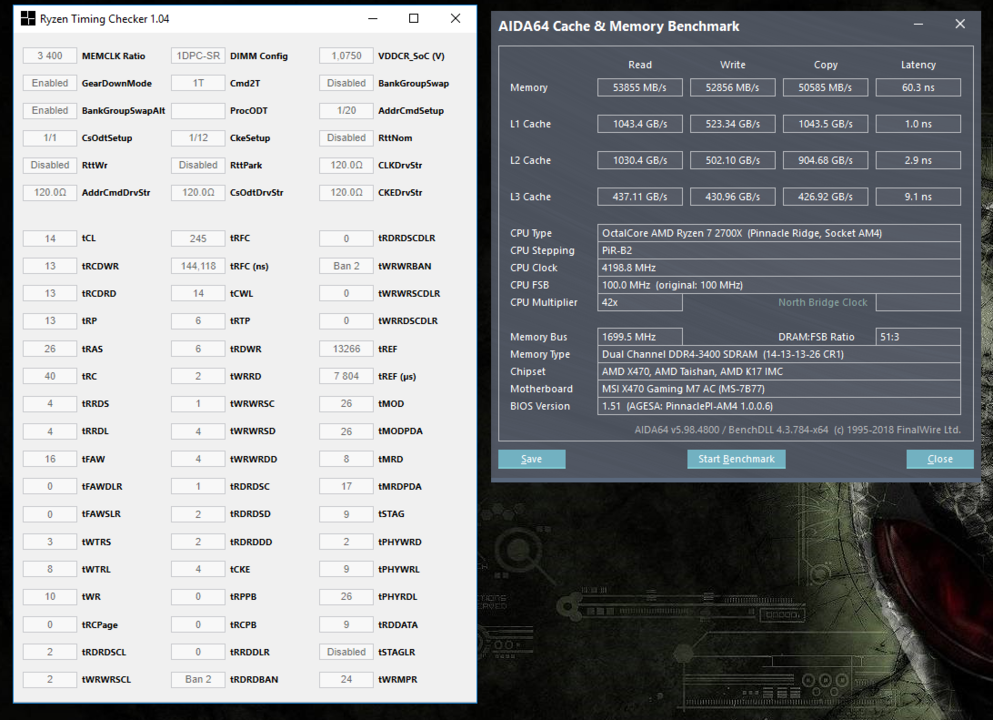This screenshot has width=993, height=720.
Task: Select the tSTAGLR Disabled field
Action: click(x=346, y=652)
